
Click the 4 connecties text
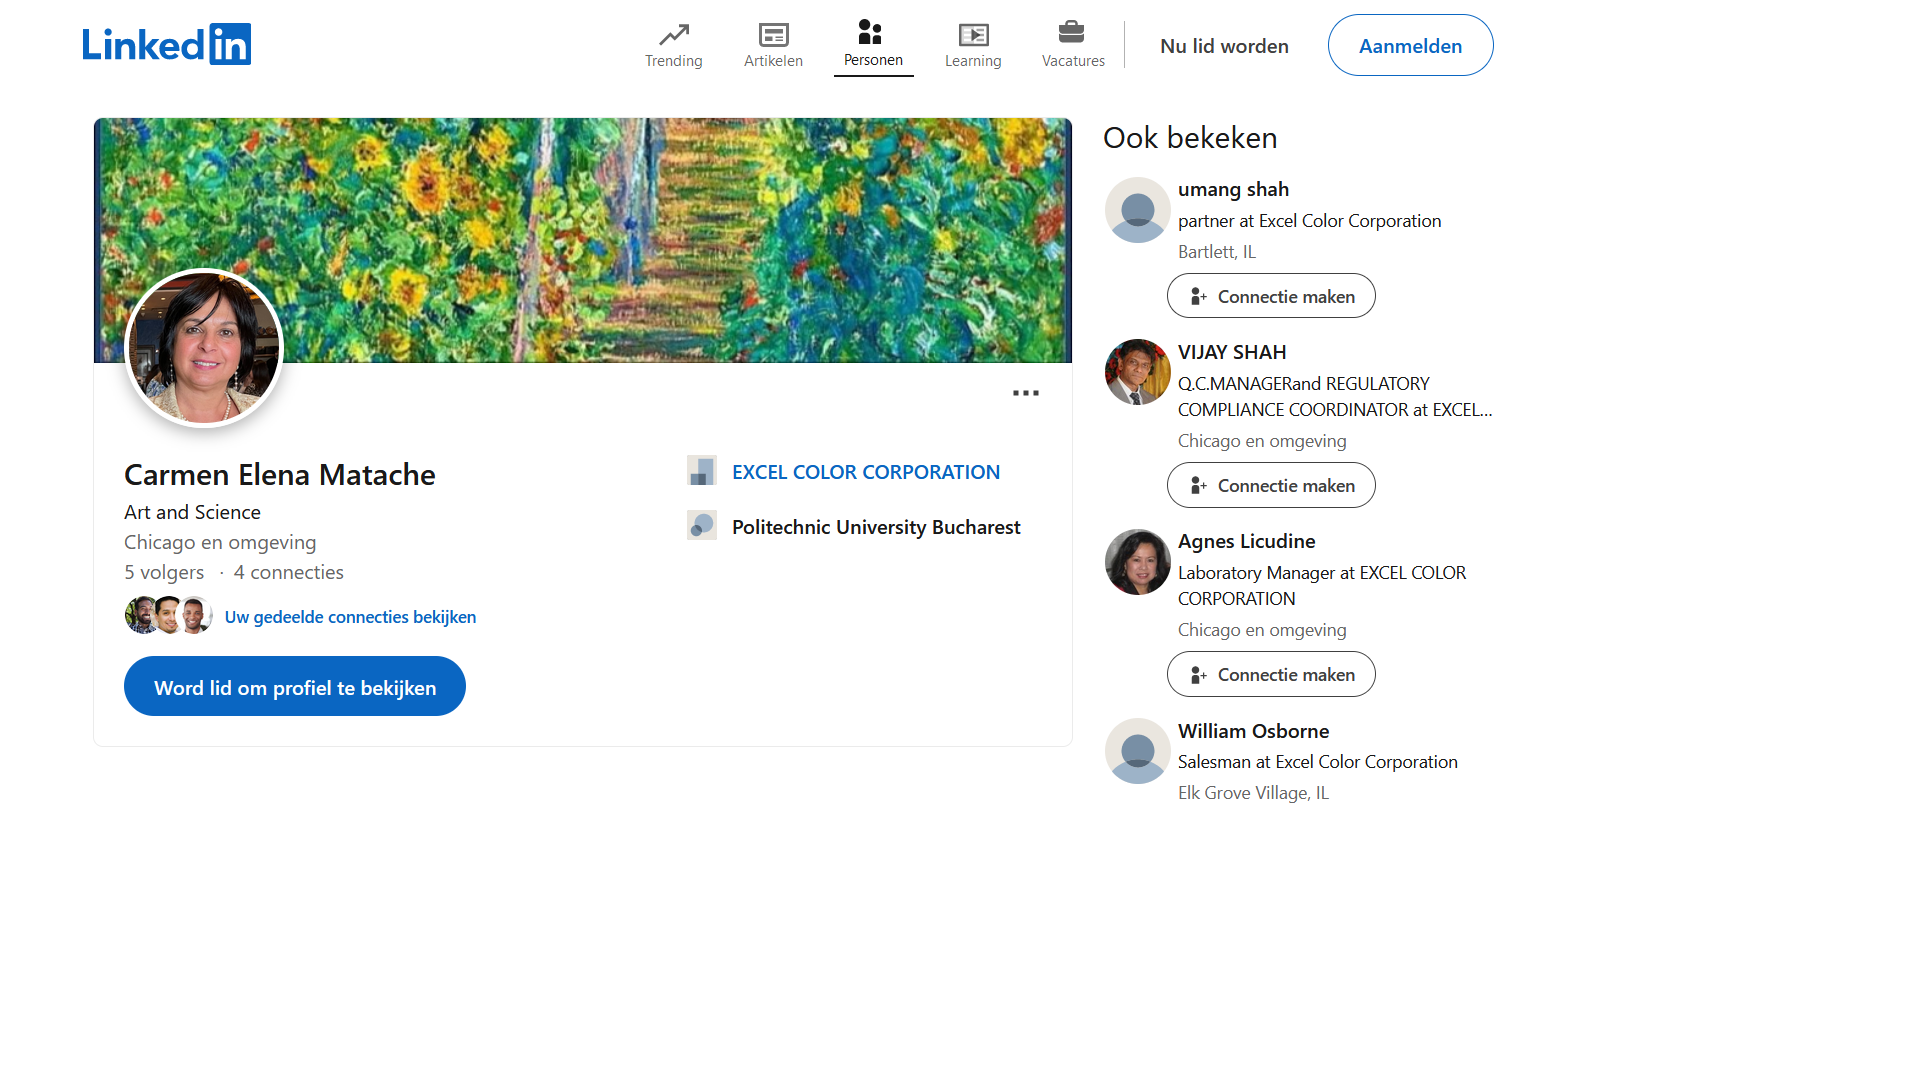pos(288,572)
